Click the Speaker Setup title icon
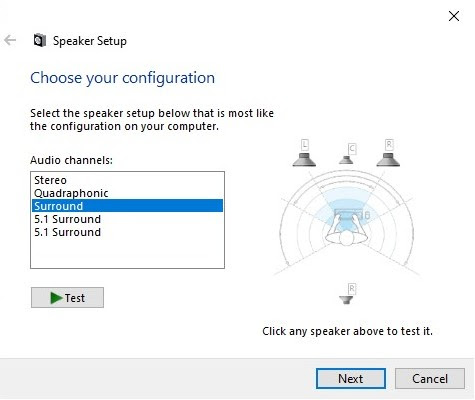The image size is (475, 400). coord(40,41)
